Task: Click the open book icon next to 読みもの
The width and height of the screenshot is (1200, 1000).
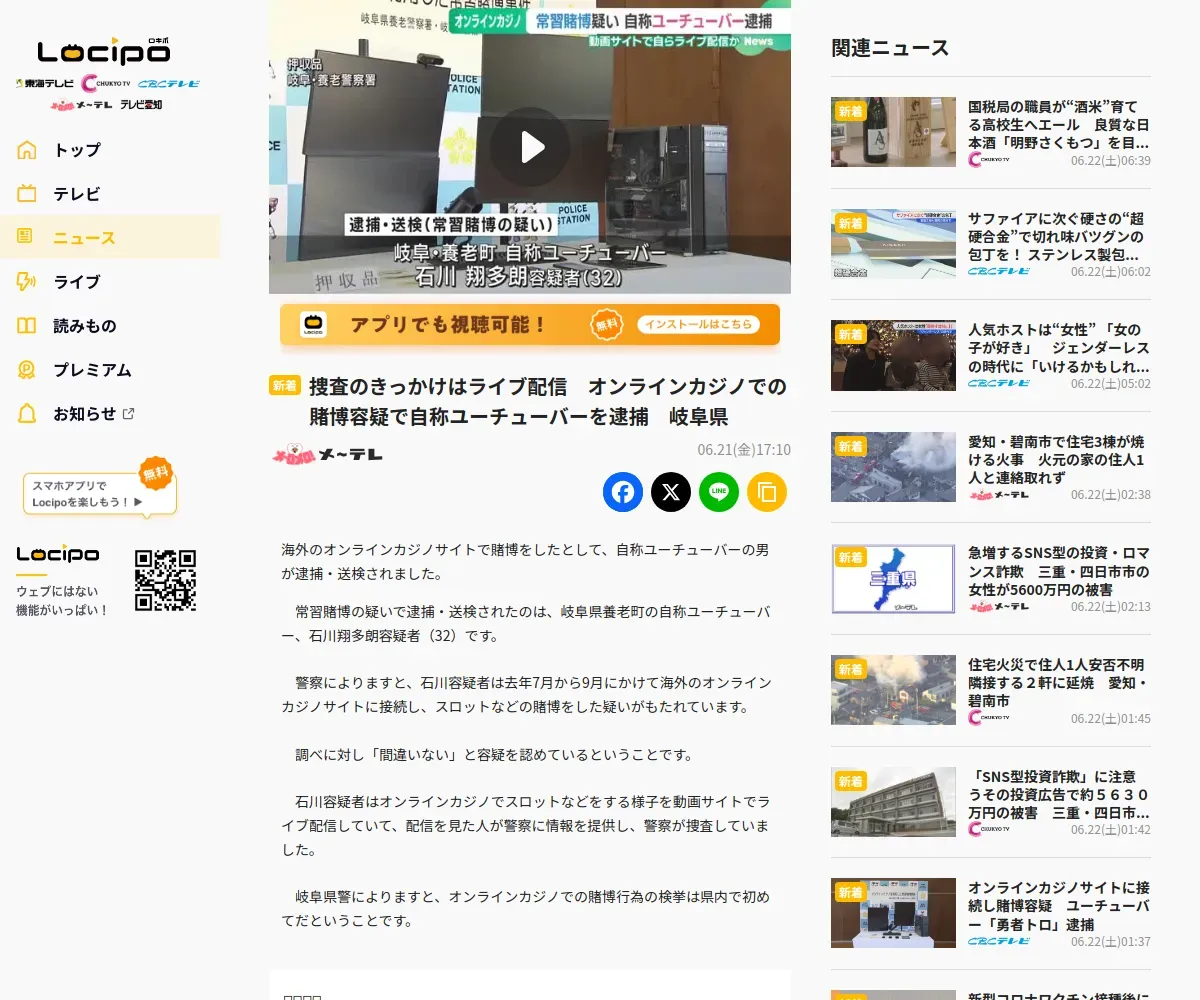Action: coord(27,326)
